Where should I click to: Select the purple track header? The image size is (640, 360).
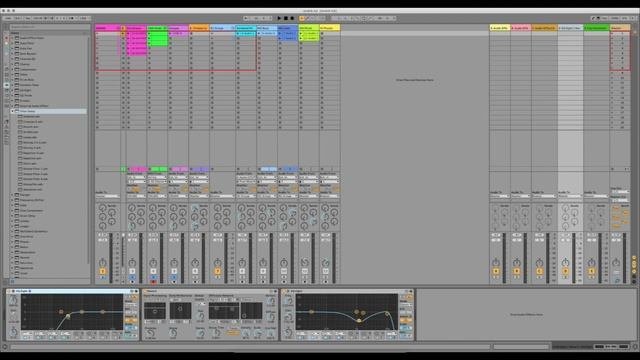click(x=178, y=28)
